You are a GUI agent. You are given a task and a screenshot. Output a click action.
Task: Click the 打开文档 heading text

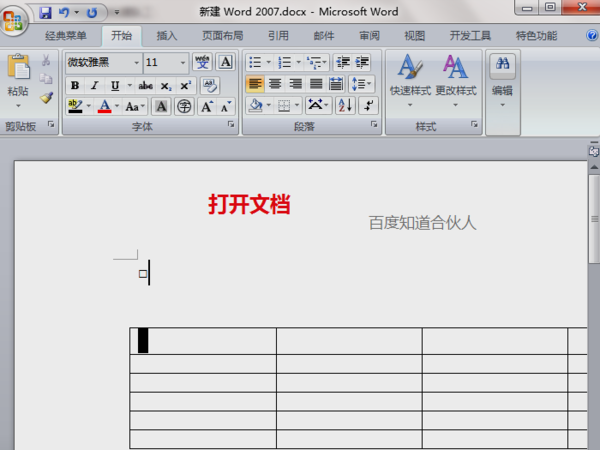(249, 204)
